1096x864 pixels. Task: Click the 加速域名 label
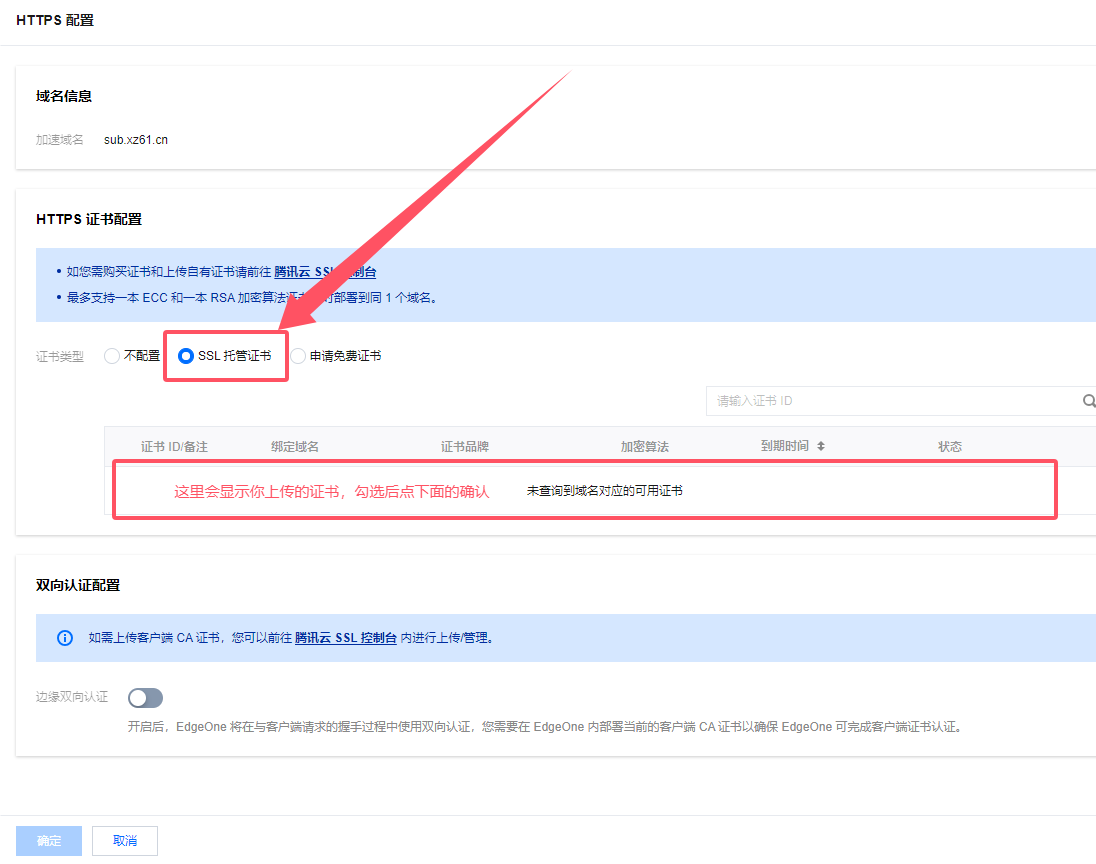coord(59,140)
